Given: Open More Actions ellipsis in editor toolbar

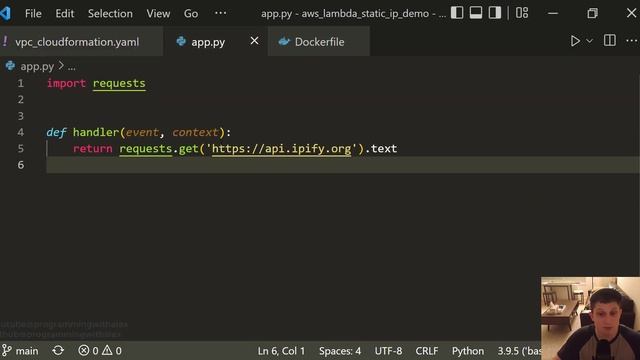Looking at the screenshot, I should [631, 40].
